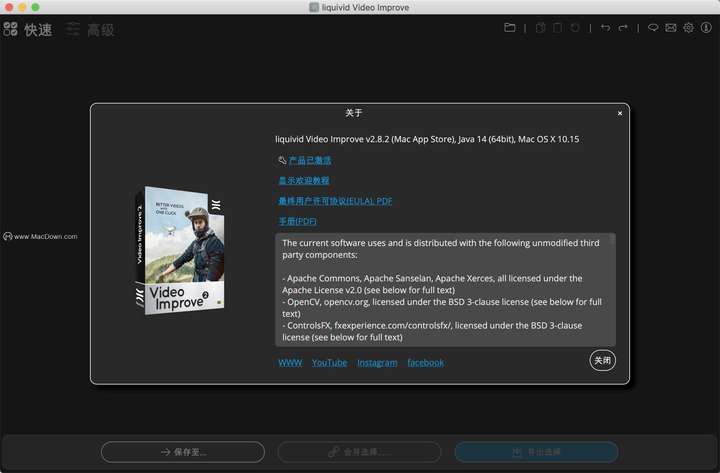Screen dimensions: 720x473
Task: Open the folder icon in the toolbar
Action: pyautogui.click(x=509, y=28)
